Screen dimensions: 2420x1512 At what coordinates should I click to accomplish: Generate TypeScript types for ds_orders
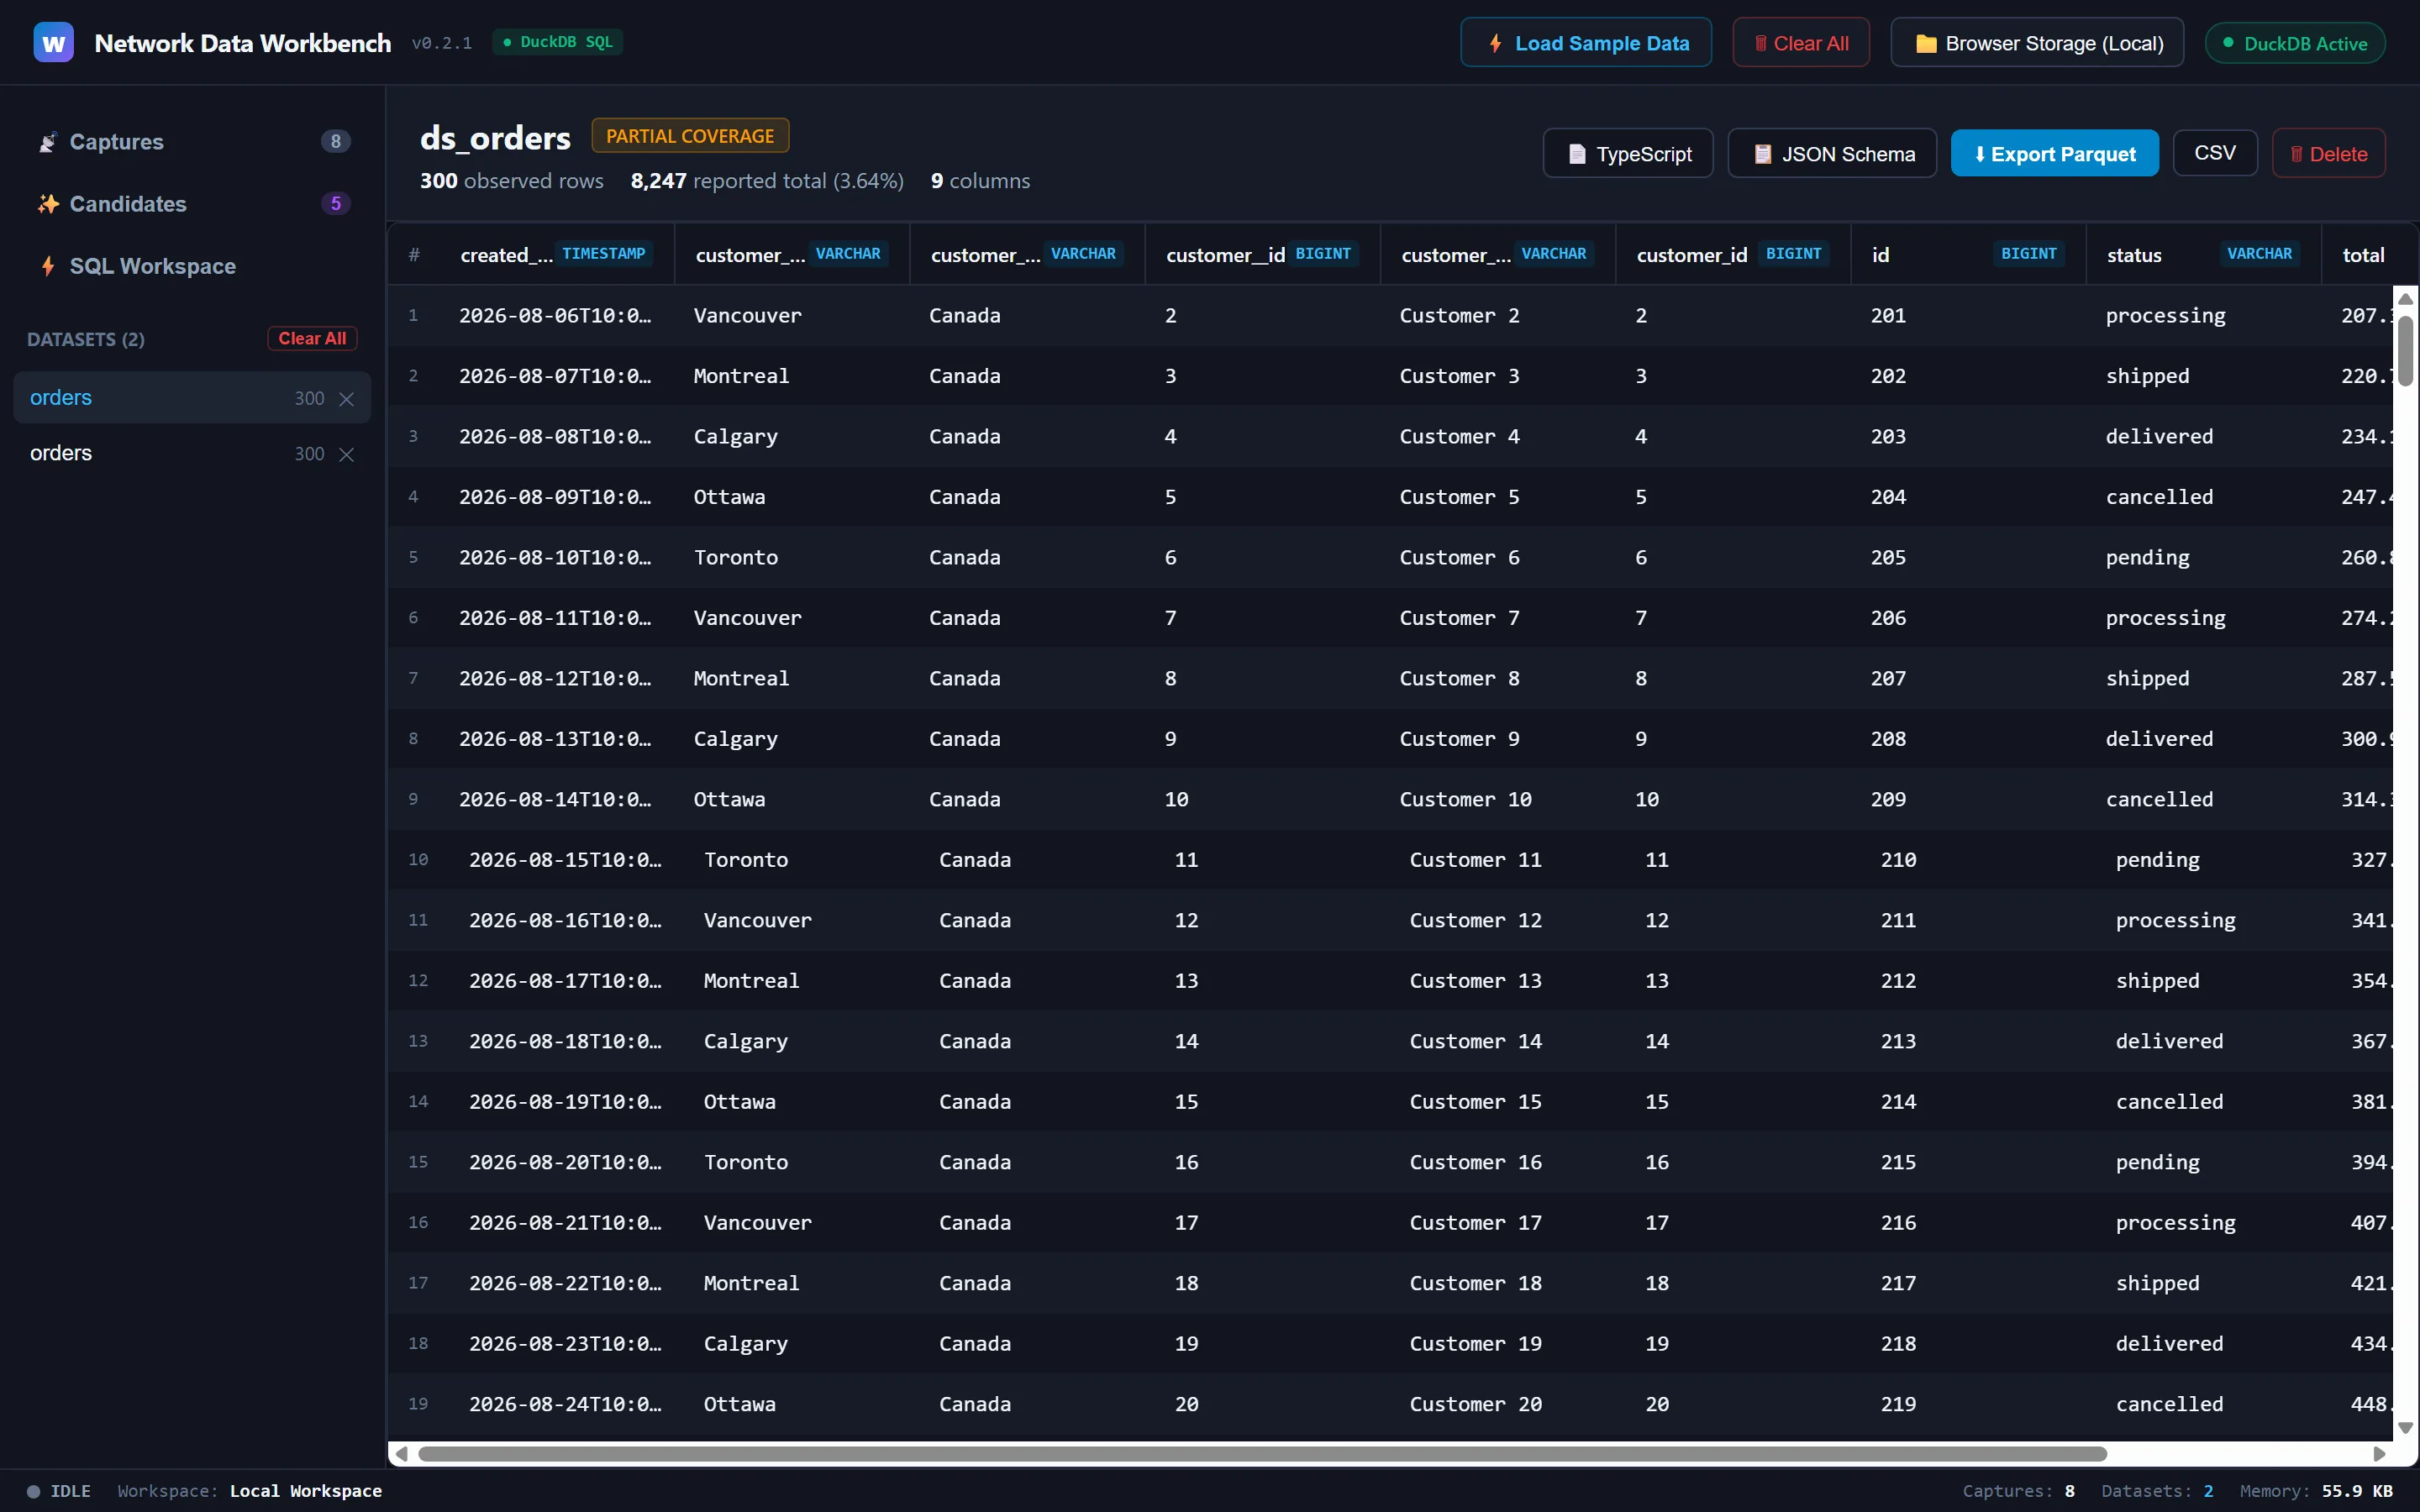pos(1628,154)
